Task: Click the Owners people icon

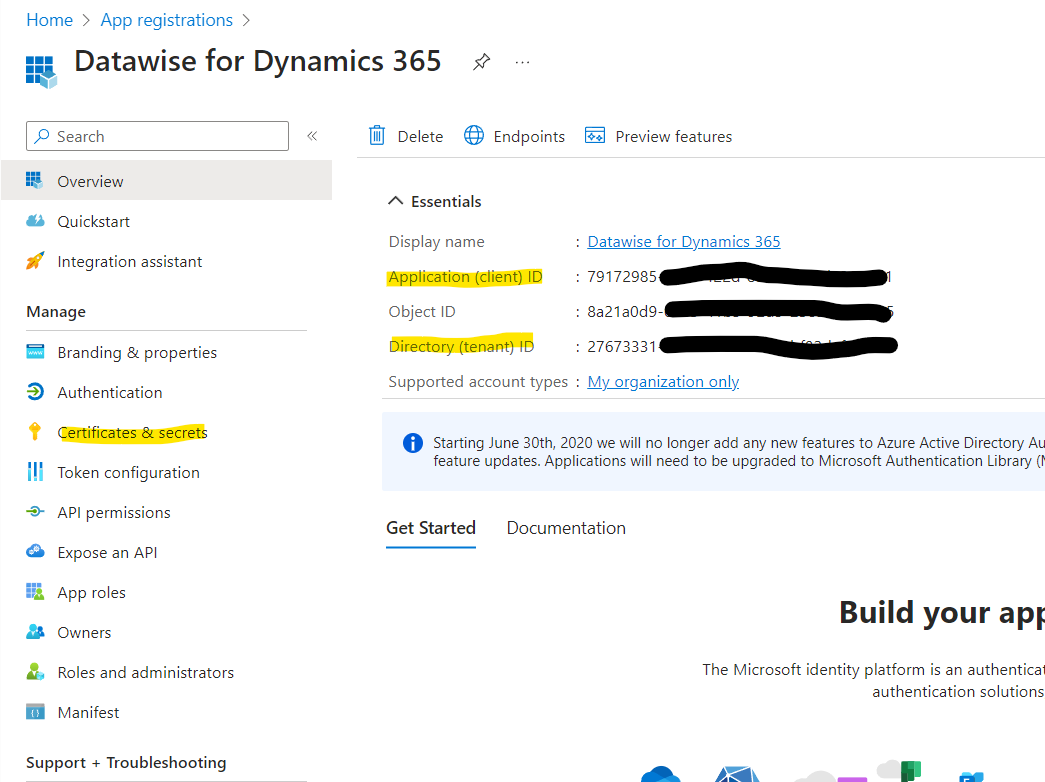Action: tap(35, 631)
